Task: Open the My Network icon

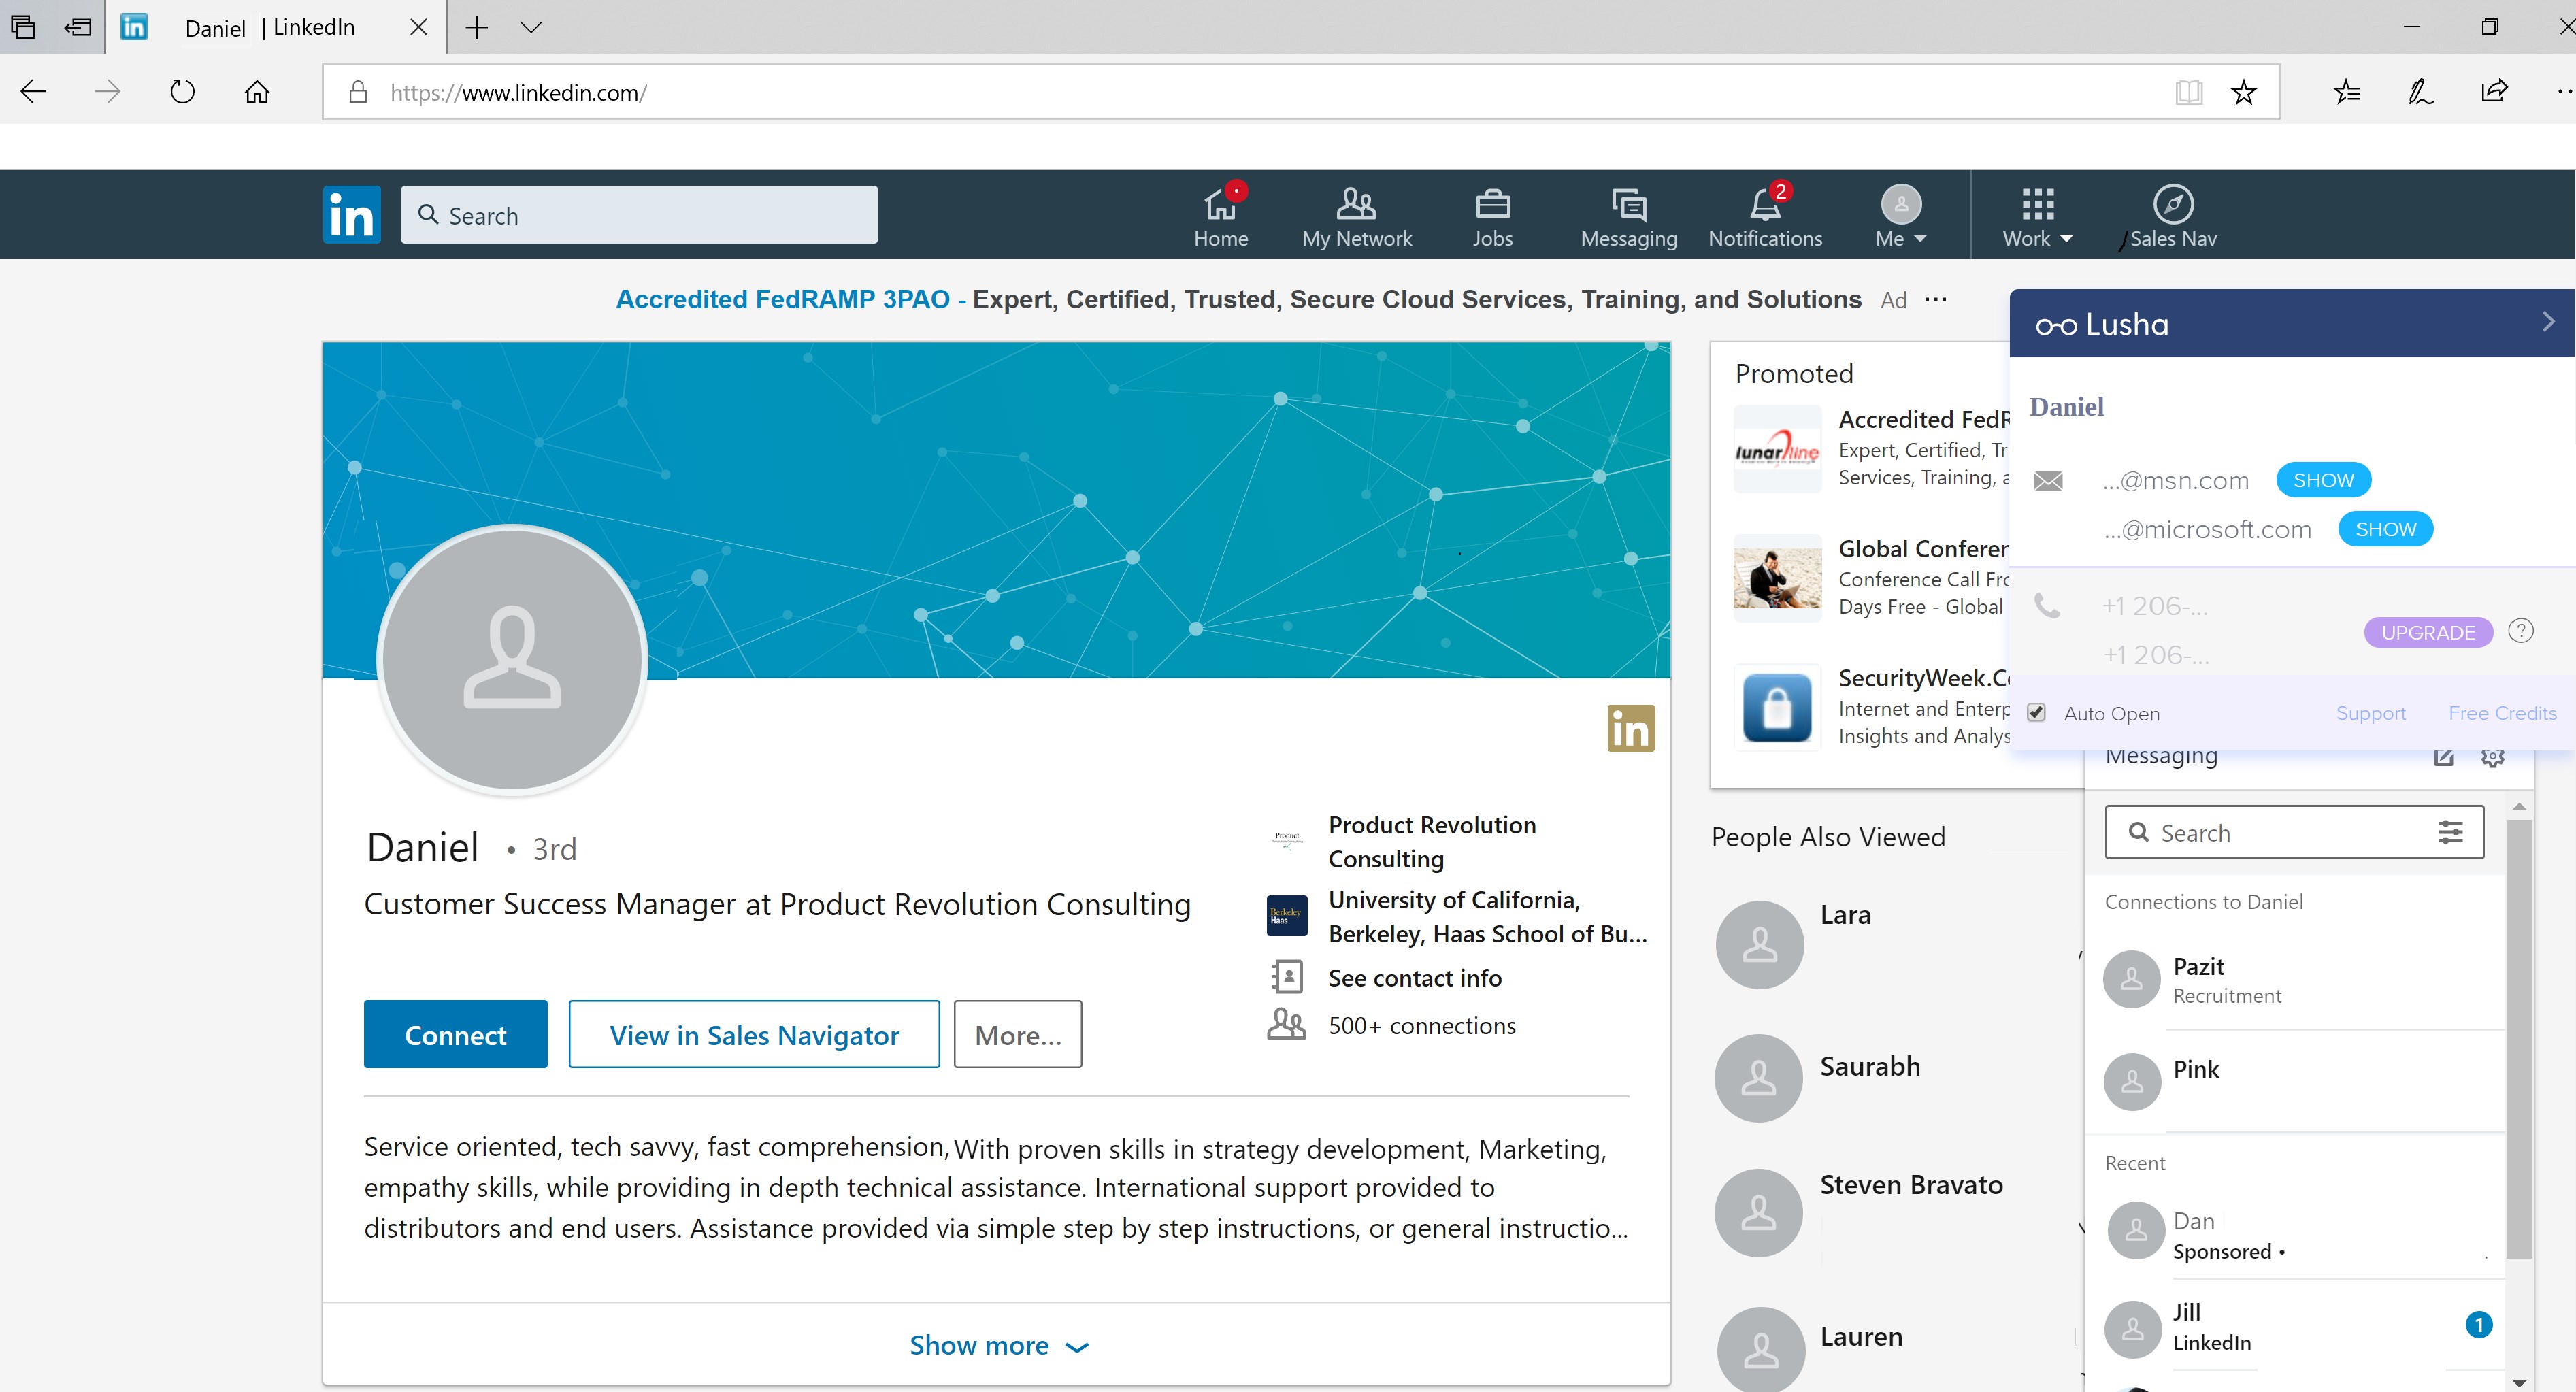Action: point(1356,205)
